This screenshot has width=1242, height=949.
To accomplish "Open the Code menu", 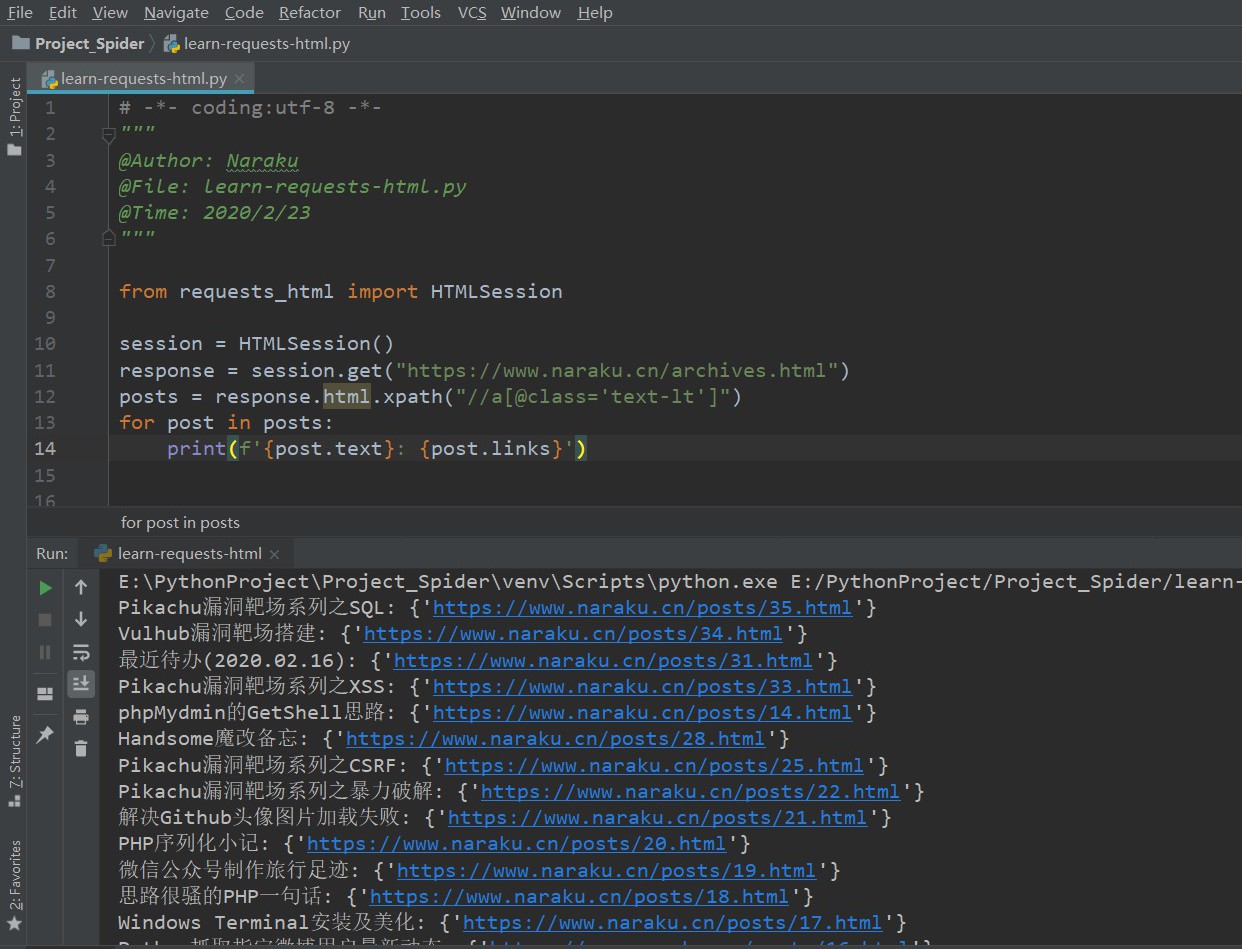I will 244,13.
